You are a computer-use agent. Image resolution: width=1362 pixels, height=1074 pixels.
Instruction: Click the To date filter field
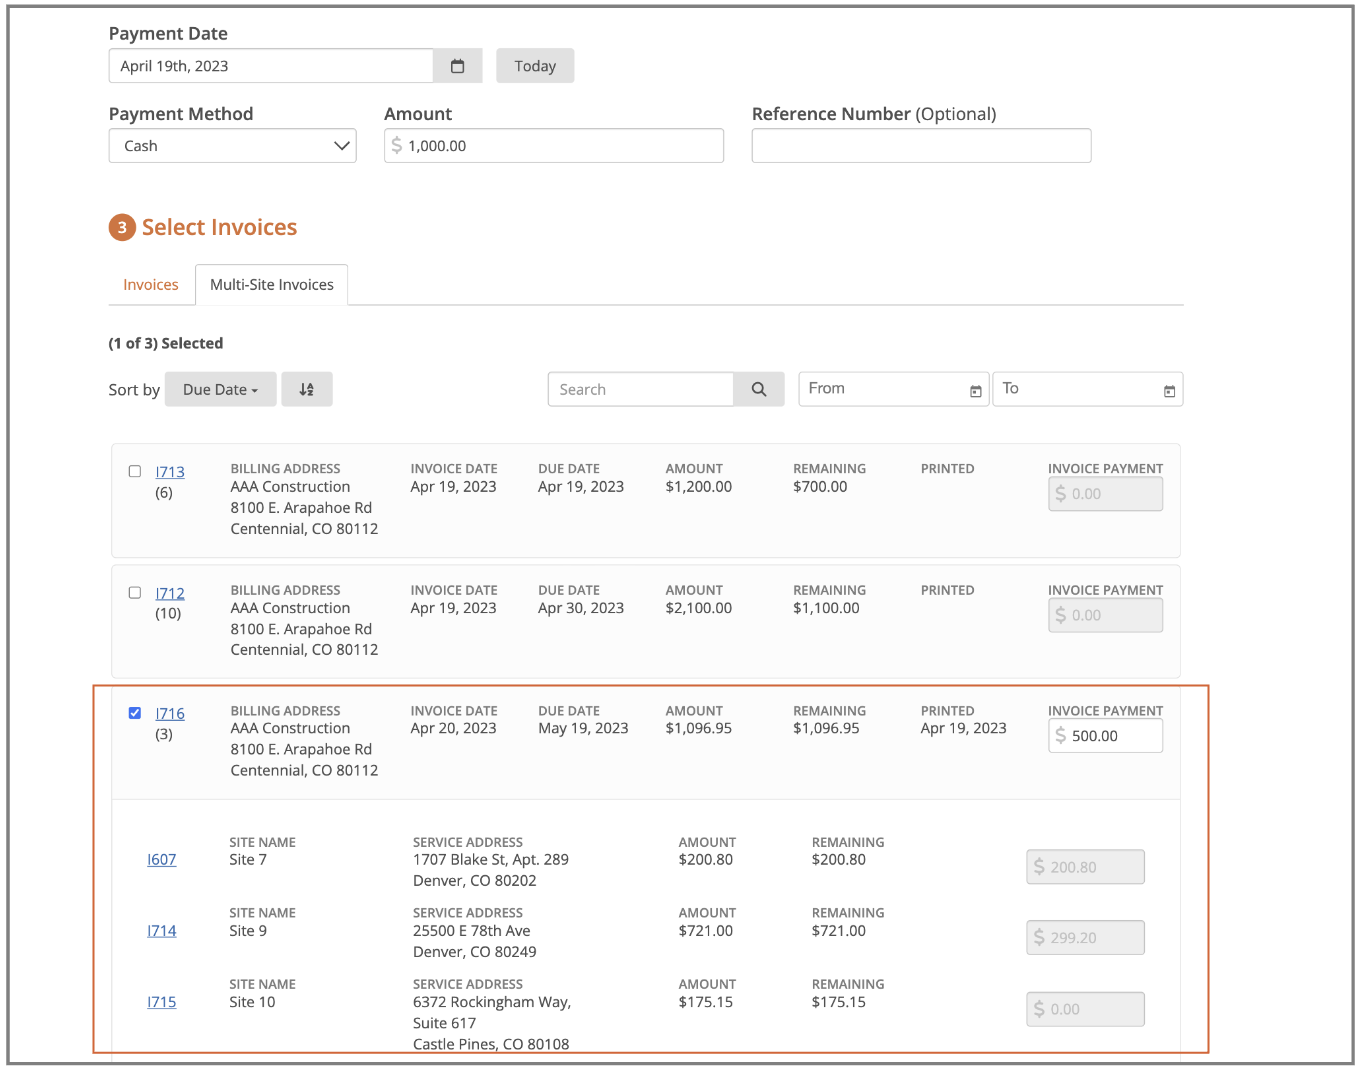click(x=1088, y=389)
